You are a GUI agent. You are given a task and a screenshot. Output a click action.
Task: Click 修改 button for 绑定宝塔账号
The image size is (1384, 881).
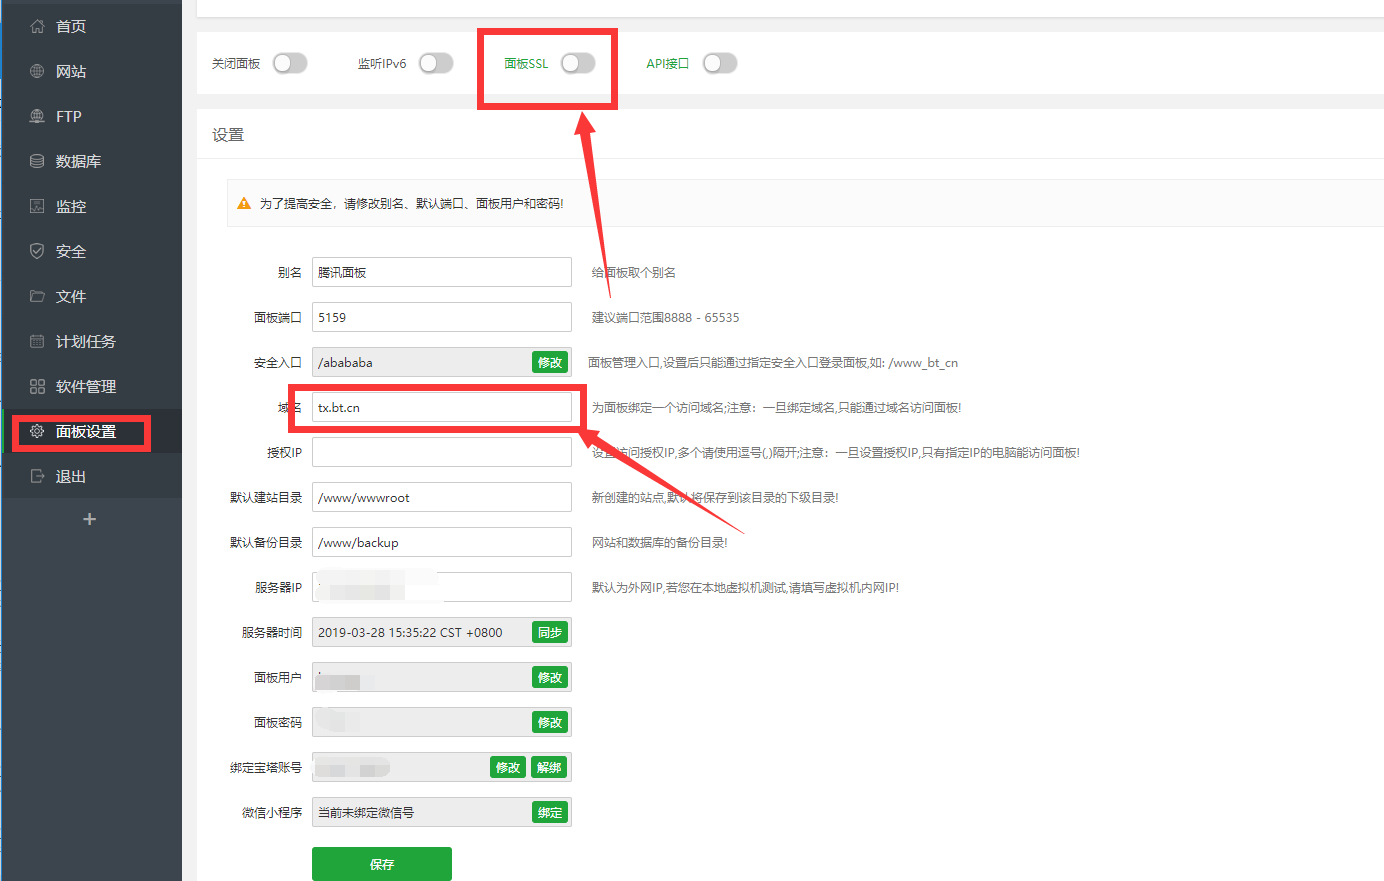pyautogui.click(x=508, y=767)
